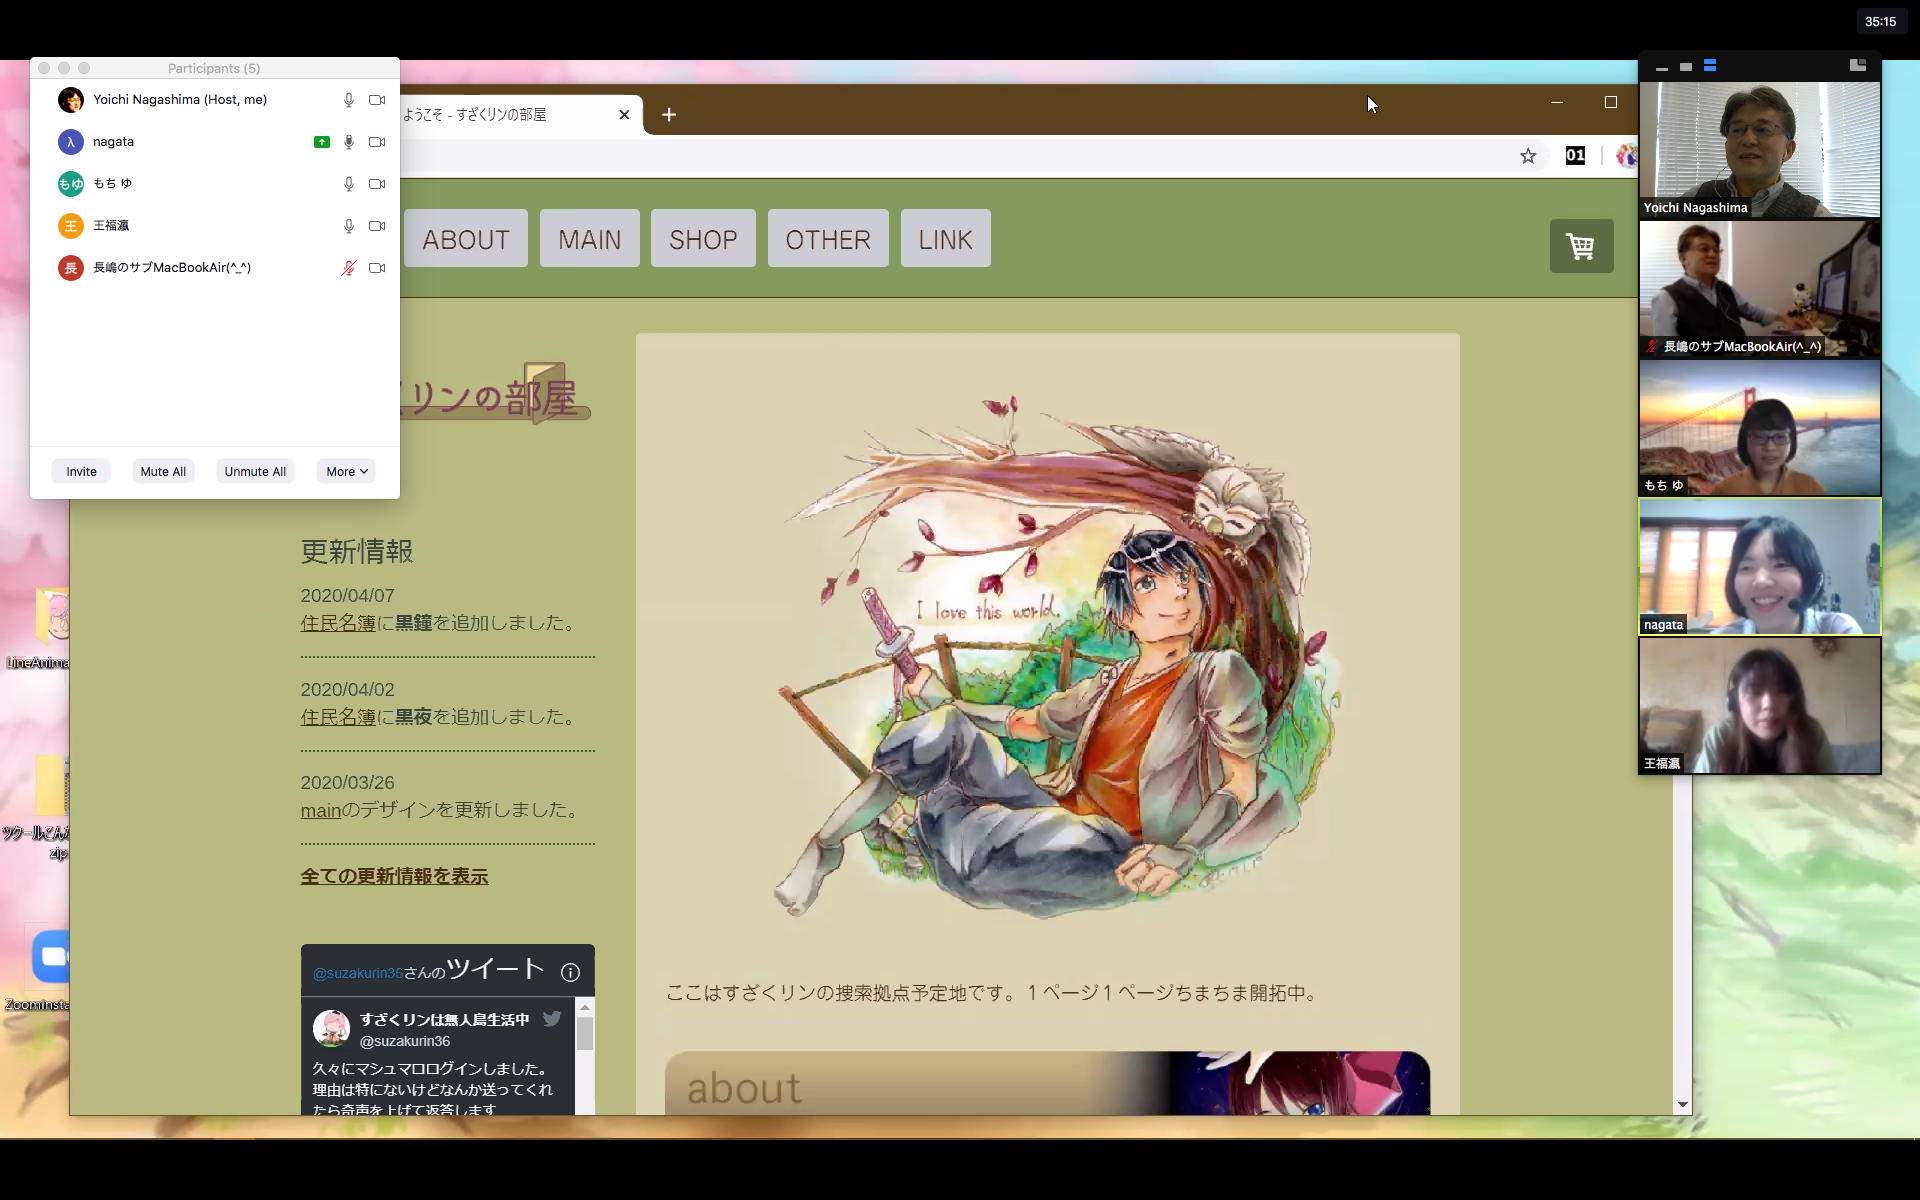
Task: Expand the More dropdown in Participants panel
Action: (x=346, y=472)
